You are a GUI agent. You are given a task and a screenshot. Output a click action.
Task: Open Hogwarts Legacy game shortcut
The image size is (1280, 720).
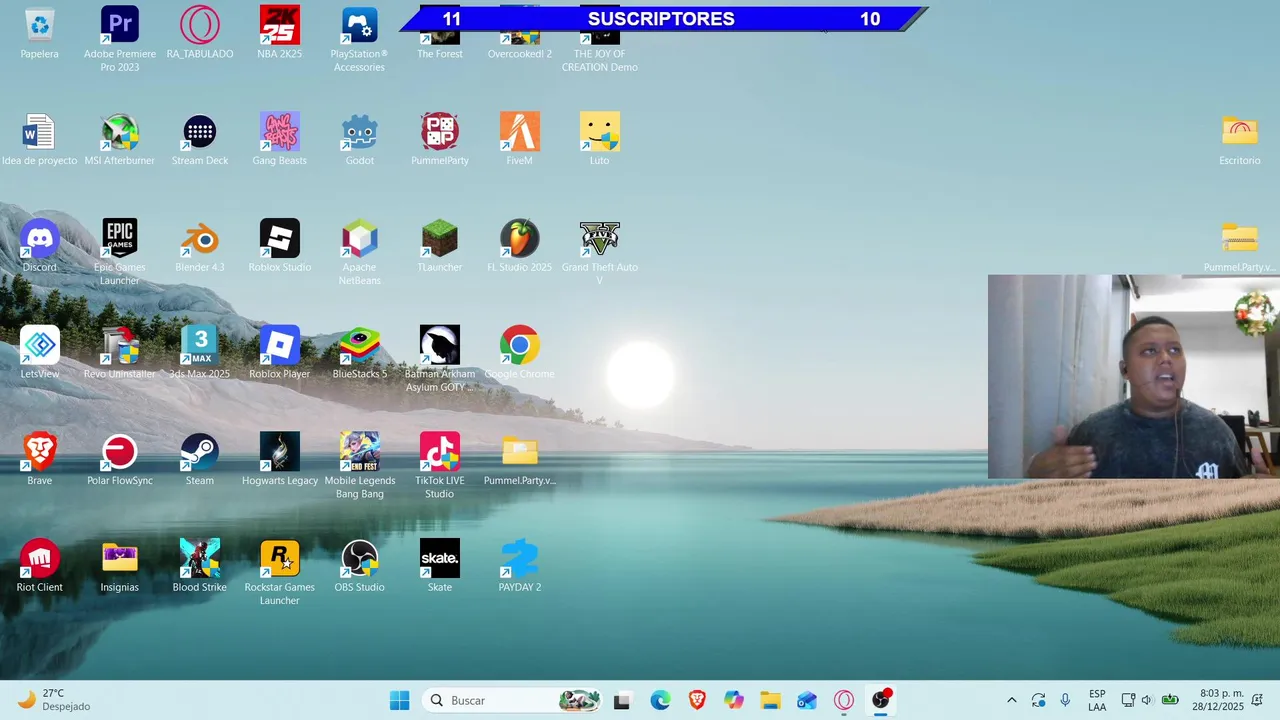(280, 452)
